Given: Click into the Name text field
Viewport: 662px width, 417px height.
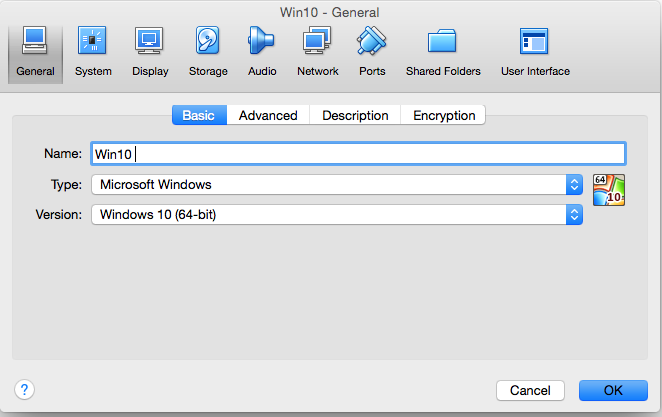Looking at the screenshot, I should (x=358, y=154).
